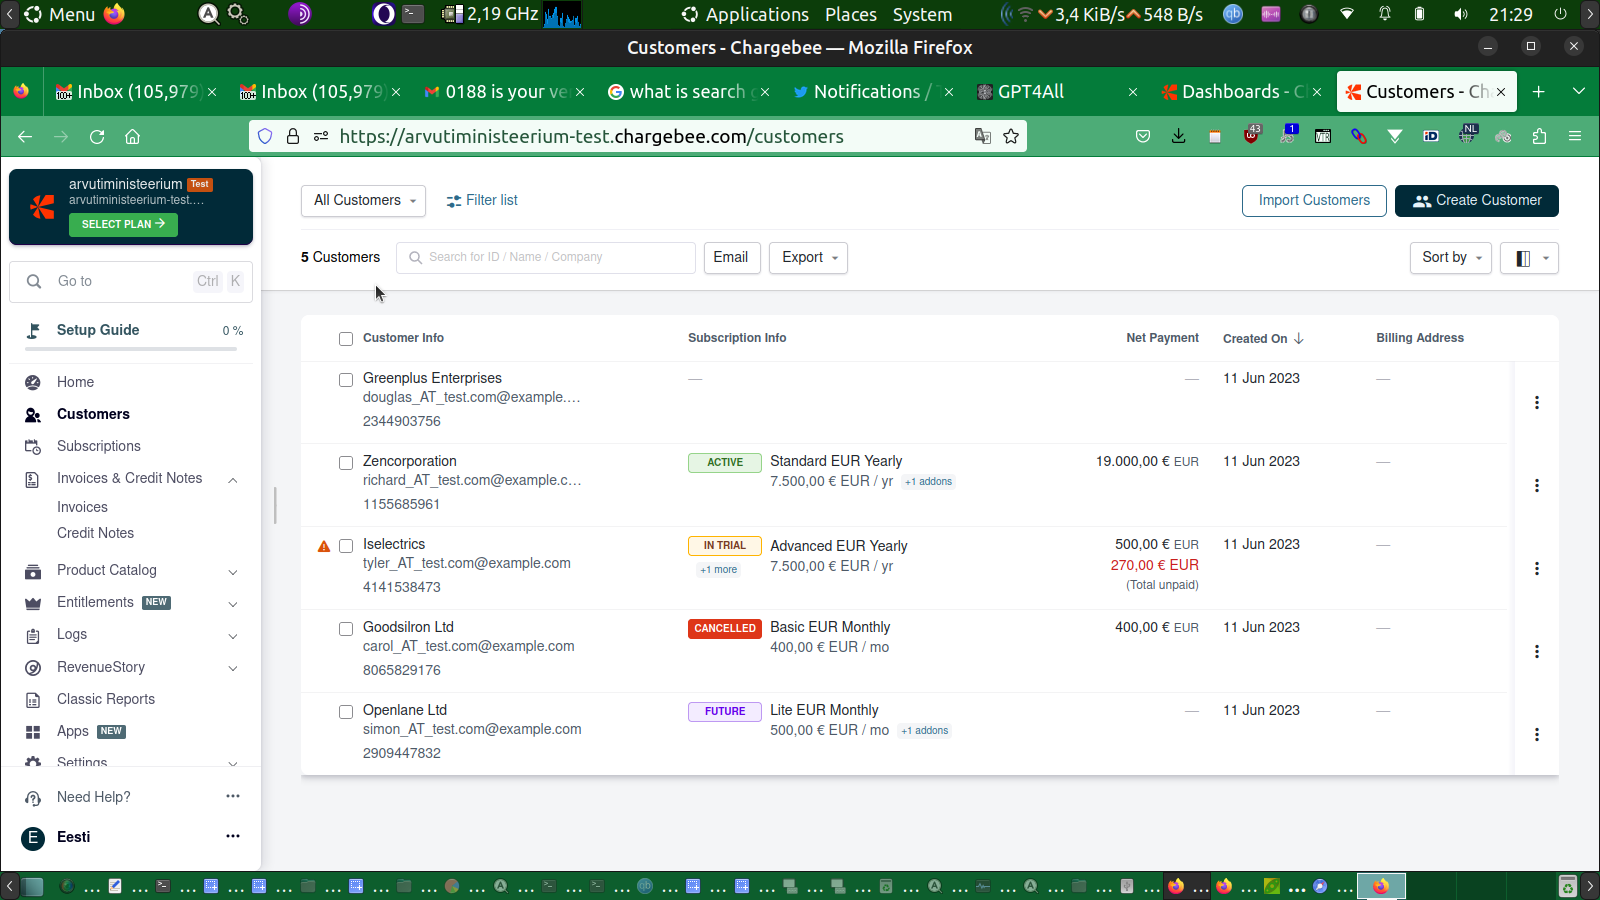The image size is (1600, 900).
Task: Open a new browser tab
Action: [1539, 92]
